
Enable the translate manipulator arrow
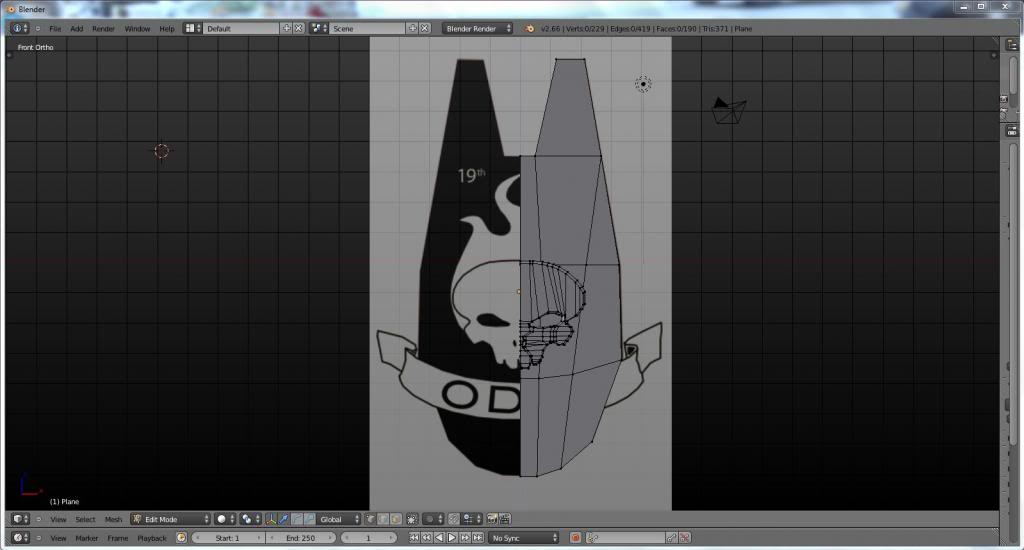click(283, 519)
